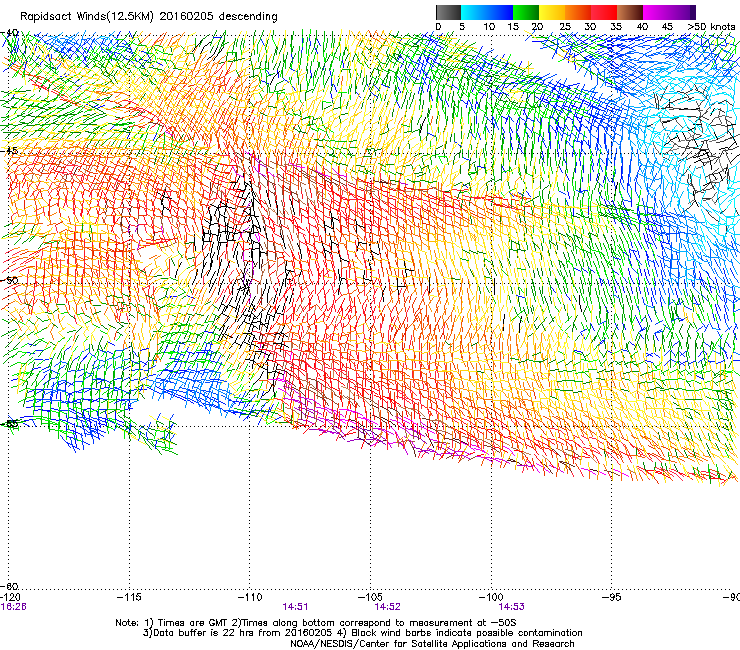Click the '-105' longitude axis label
The image size is (740, 650).
coord(370,597)
